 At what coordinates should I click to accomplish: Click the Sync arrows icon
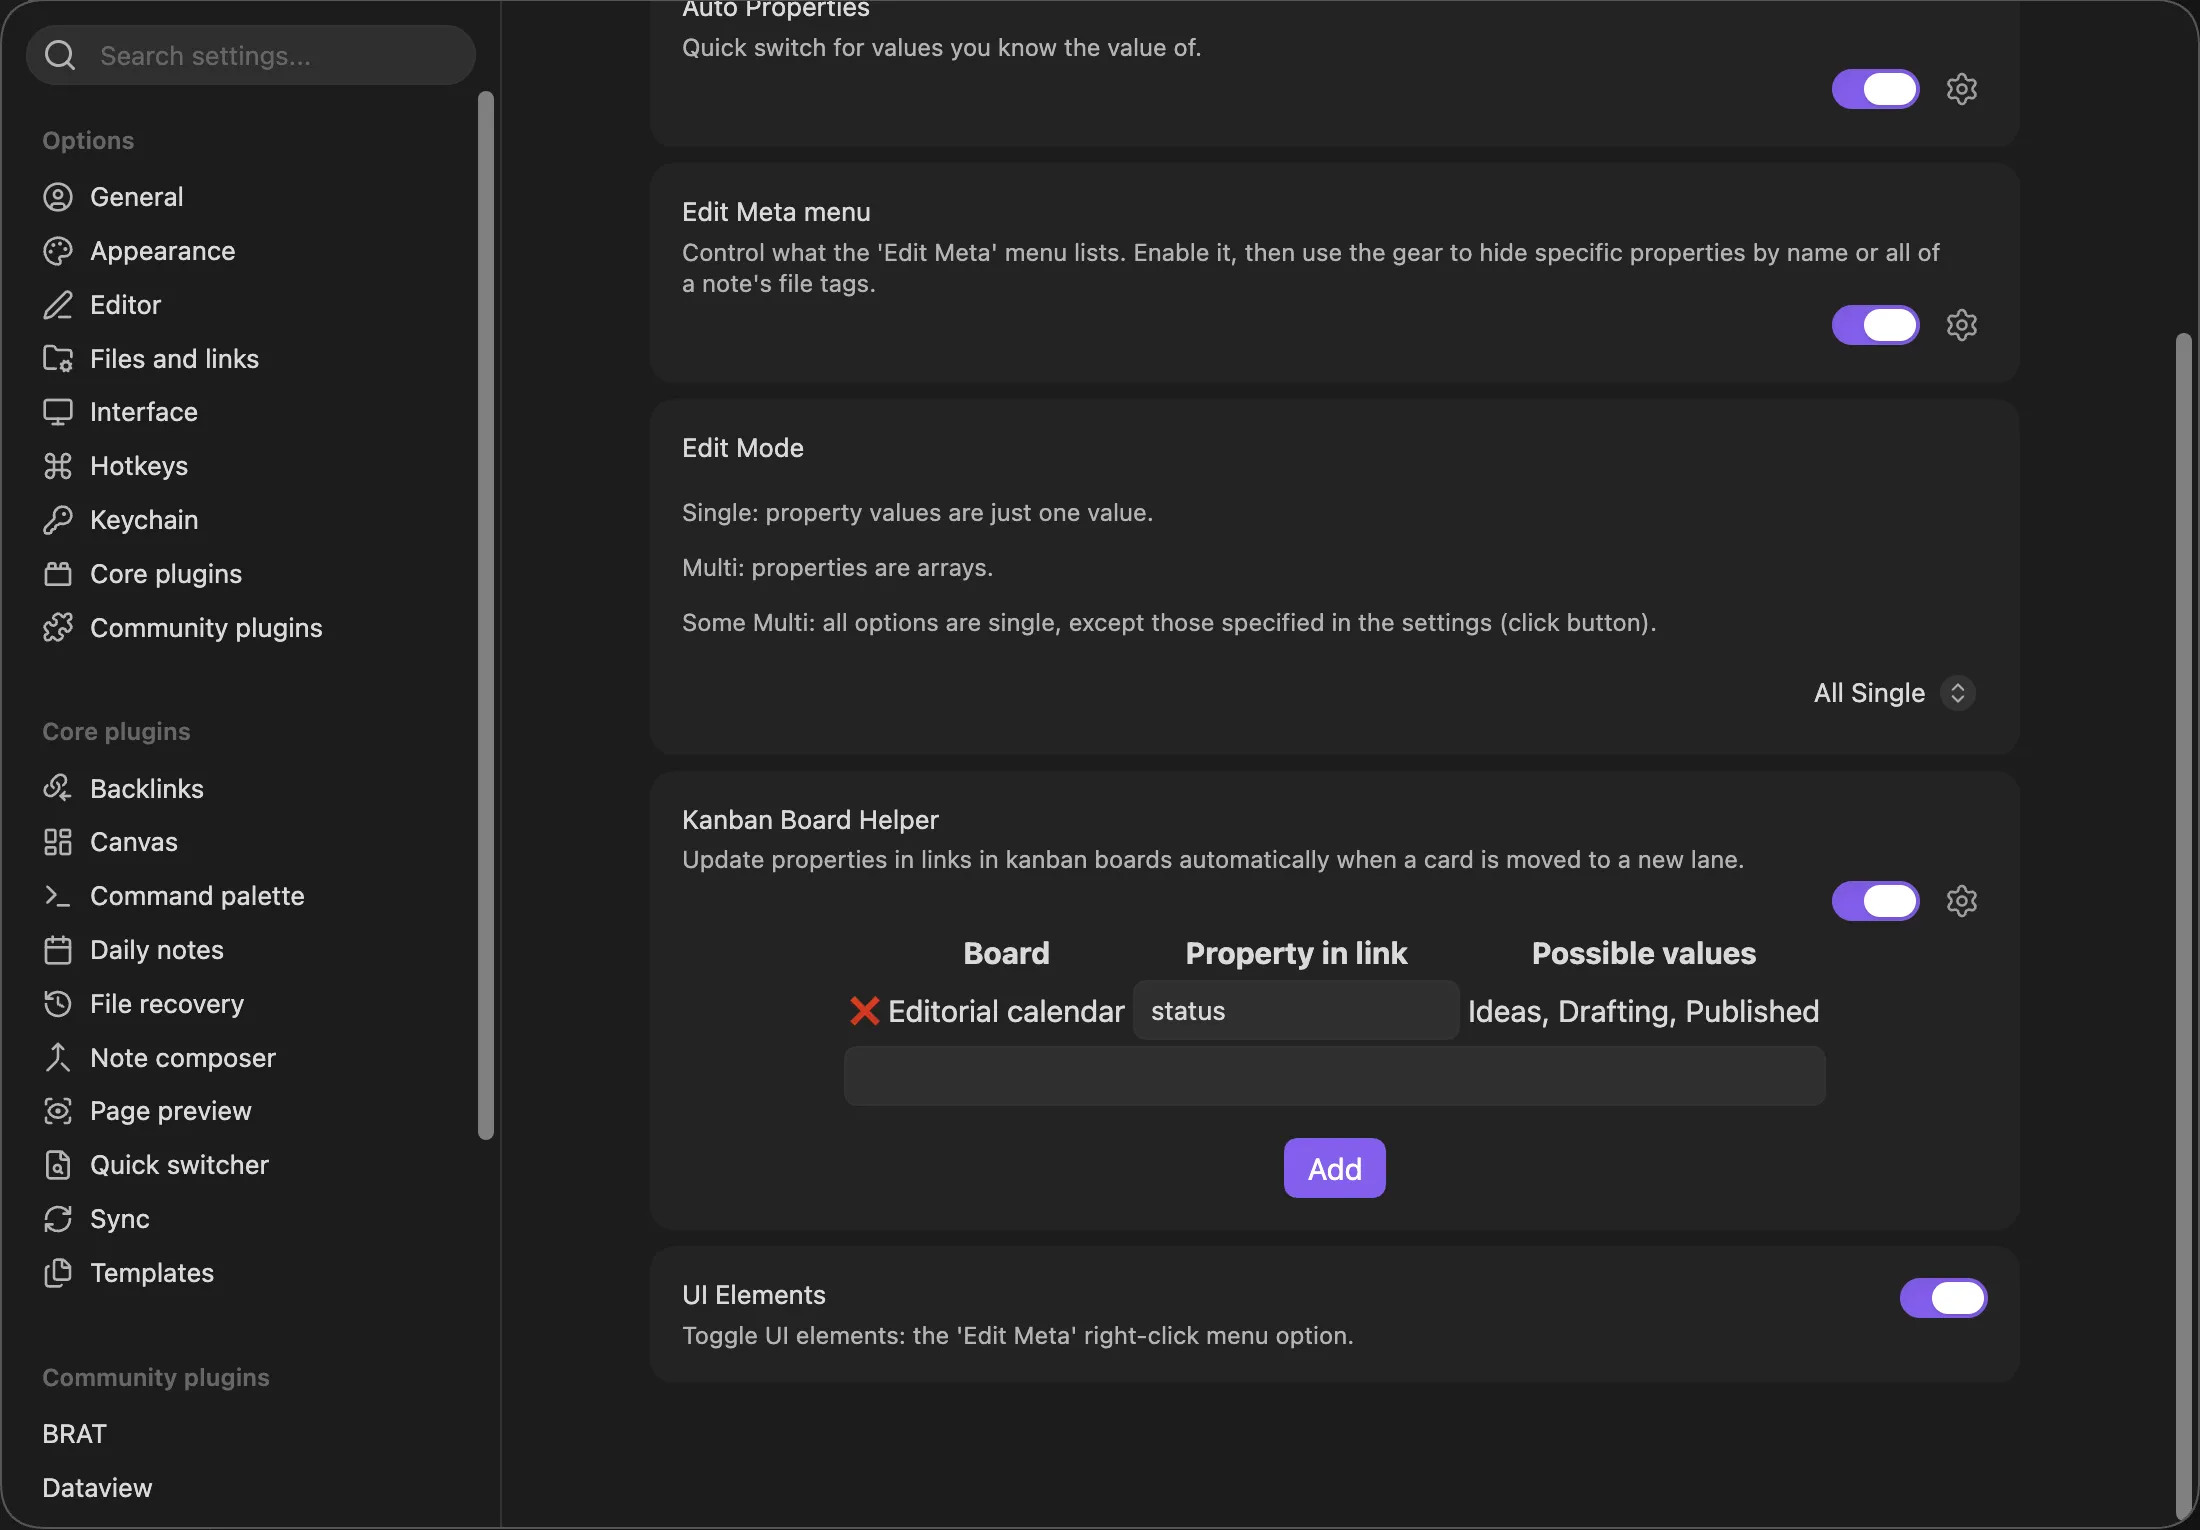click(x=58, y=1219)
